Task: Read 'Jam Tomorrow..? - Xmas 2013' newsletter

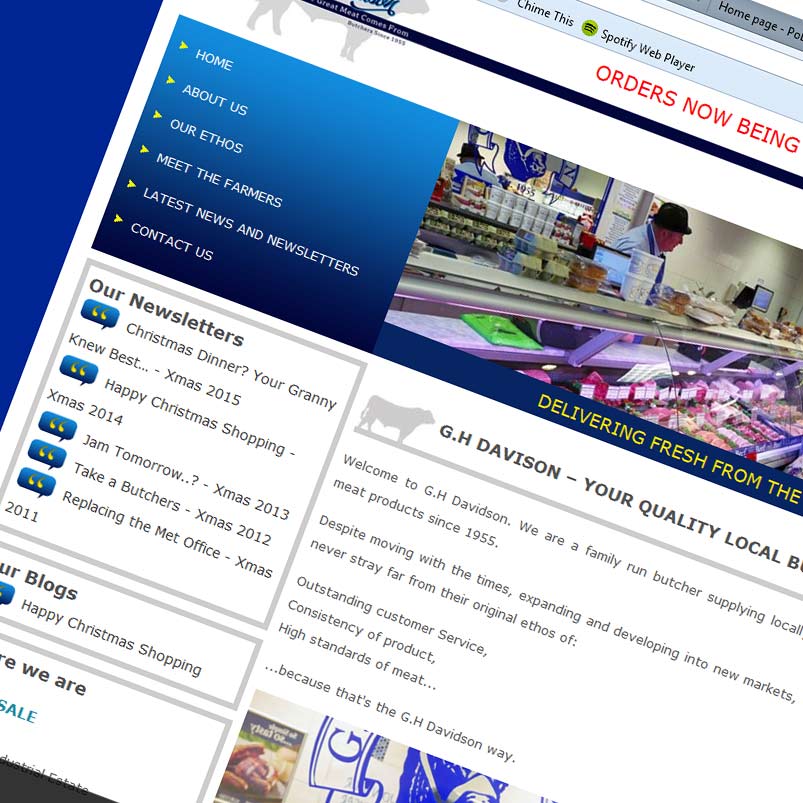Action: 186,476
